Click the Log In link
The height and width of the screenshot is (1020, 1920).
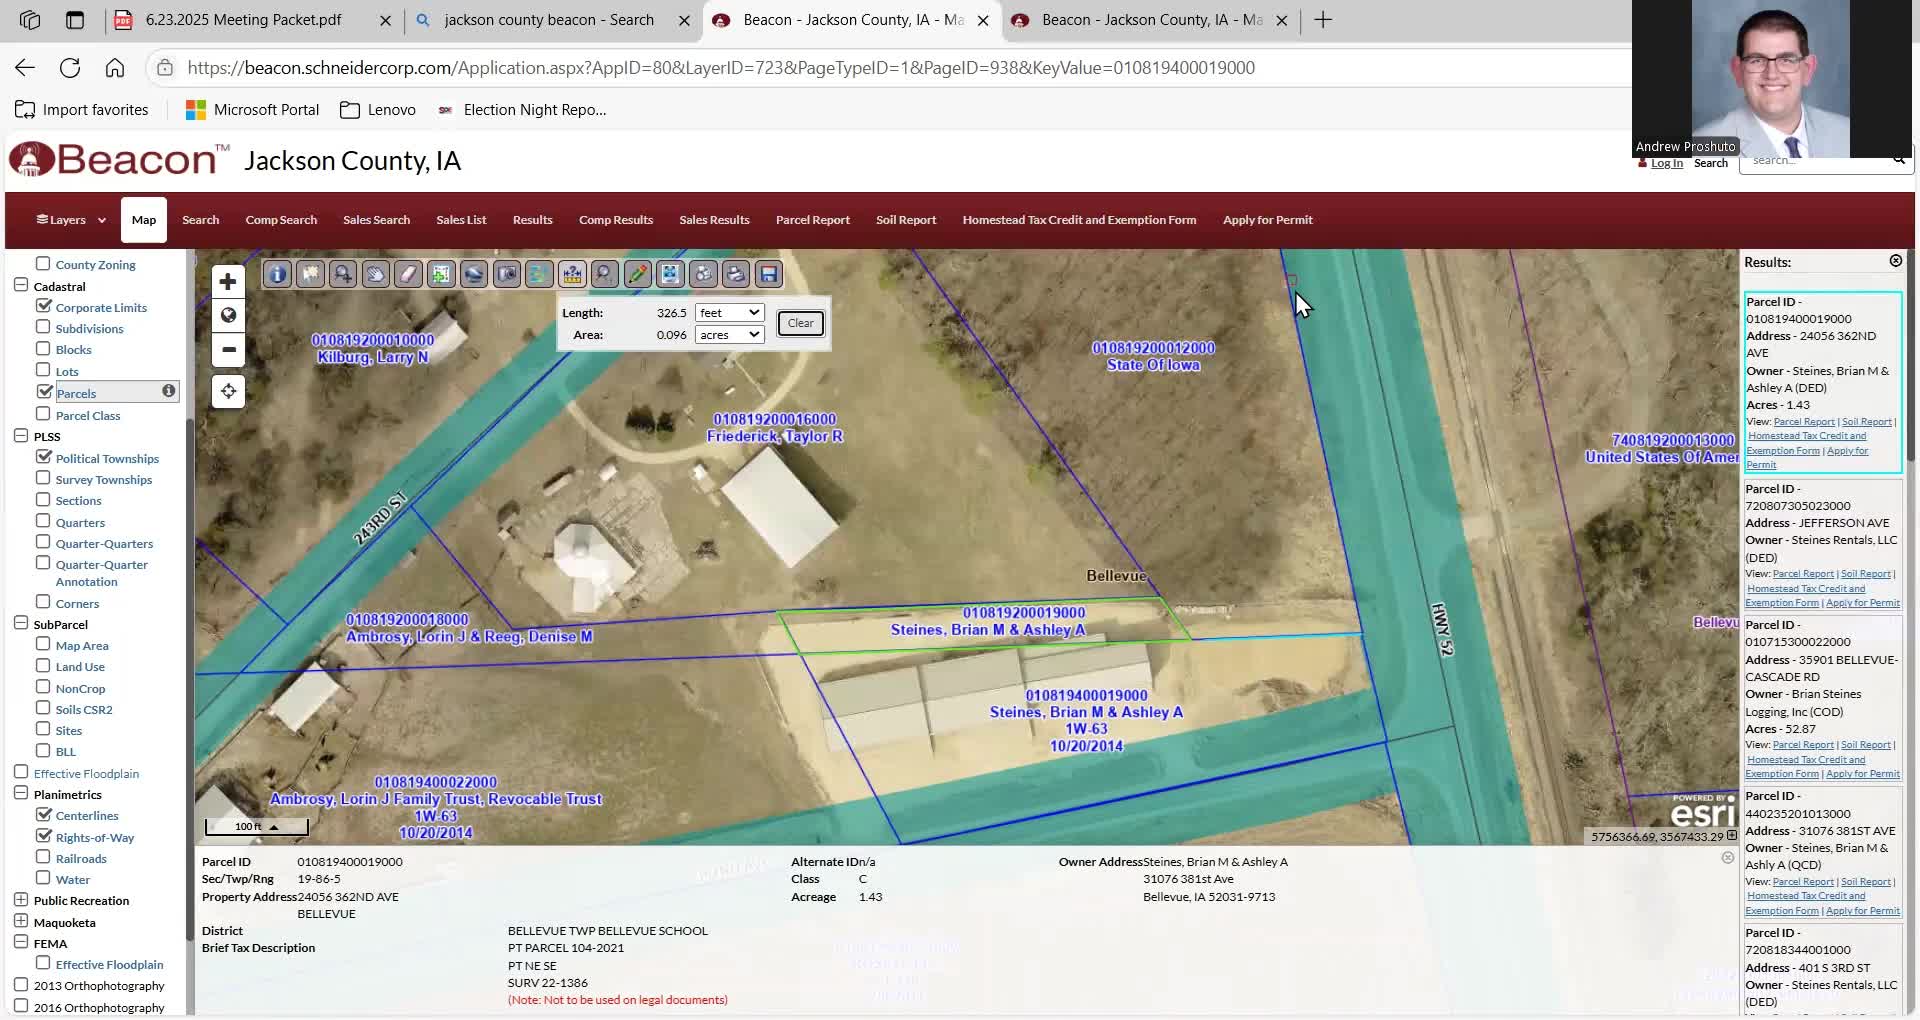pos(1666,163)
